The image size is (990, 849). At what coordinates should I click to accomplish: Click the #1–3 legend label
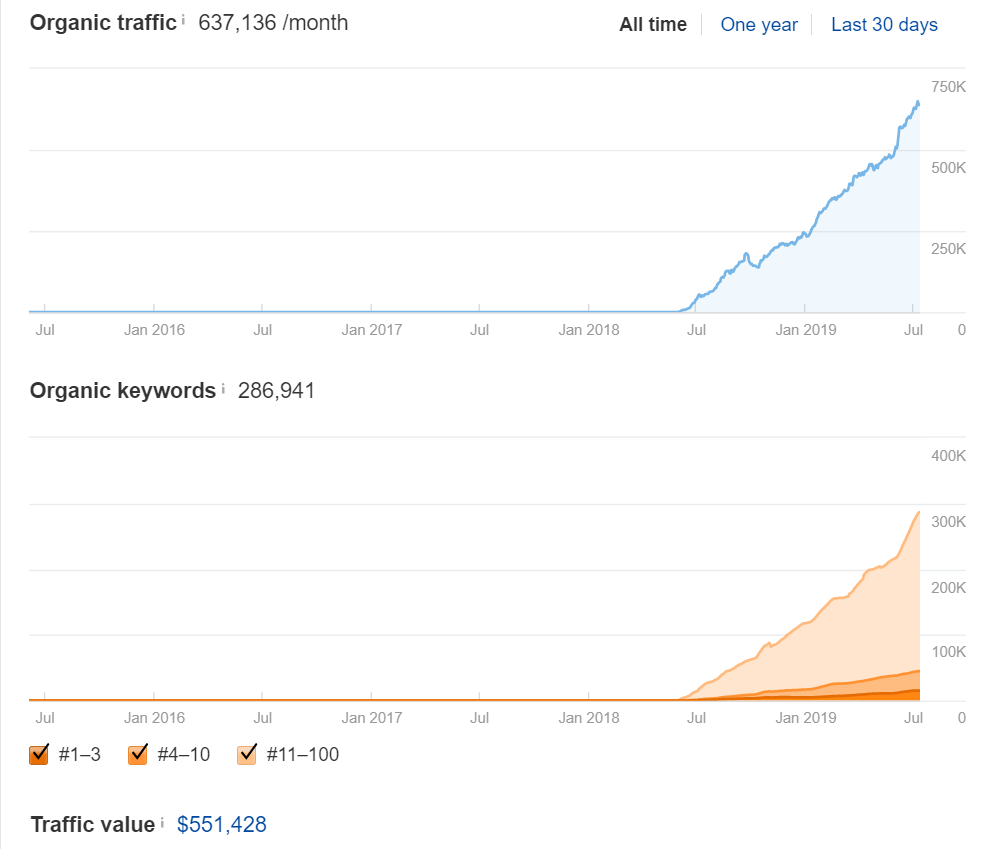click(80, 754)
